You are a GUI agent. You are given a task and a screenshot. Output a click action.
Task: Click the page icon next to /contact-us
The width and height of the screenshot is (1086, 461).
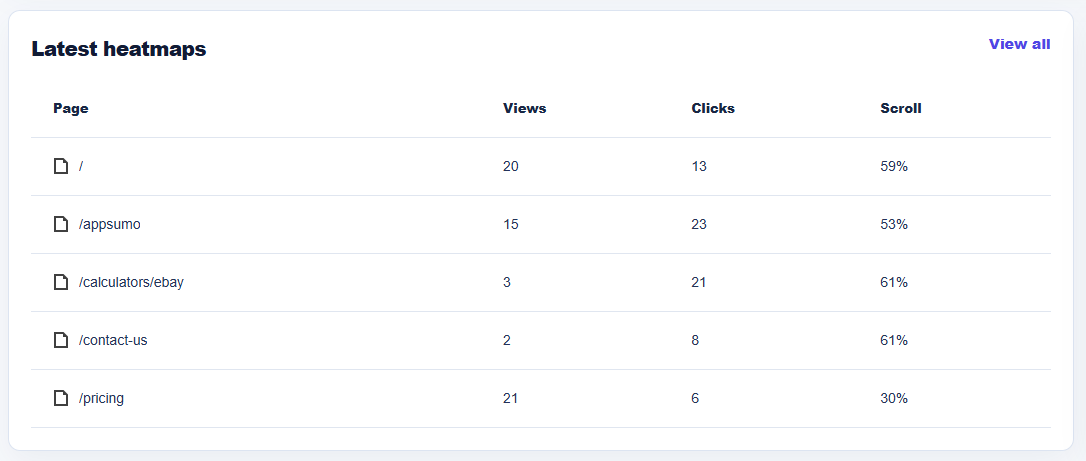coord(61,341)
